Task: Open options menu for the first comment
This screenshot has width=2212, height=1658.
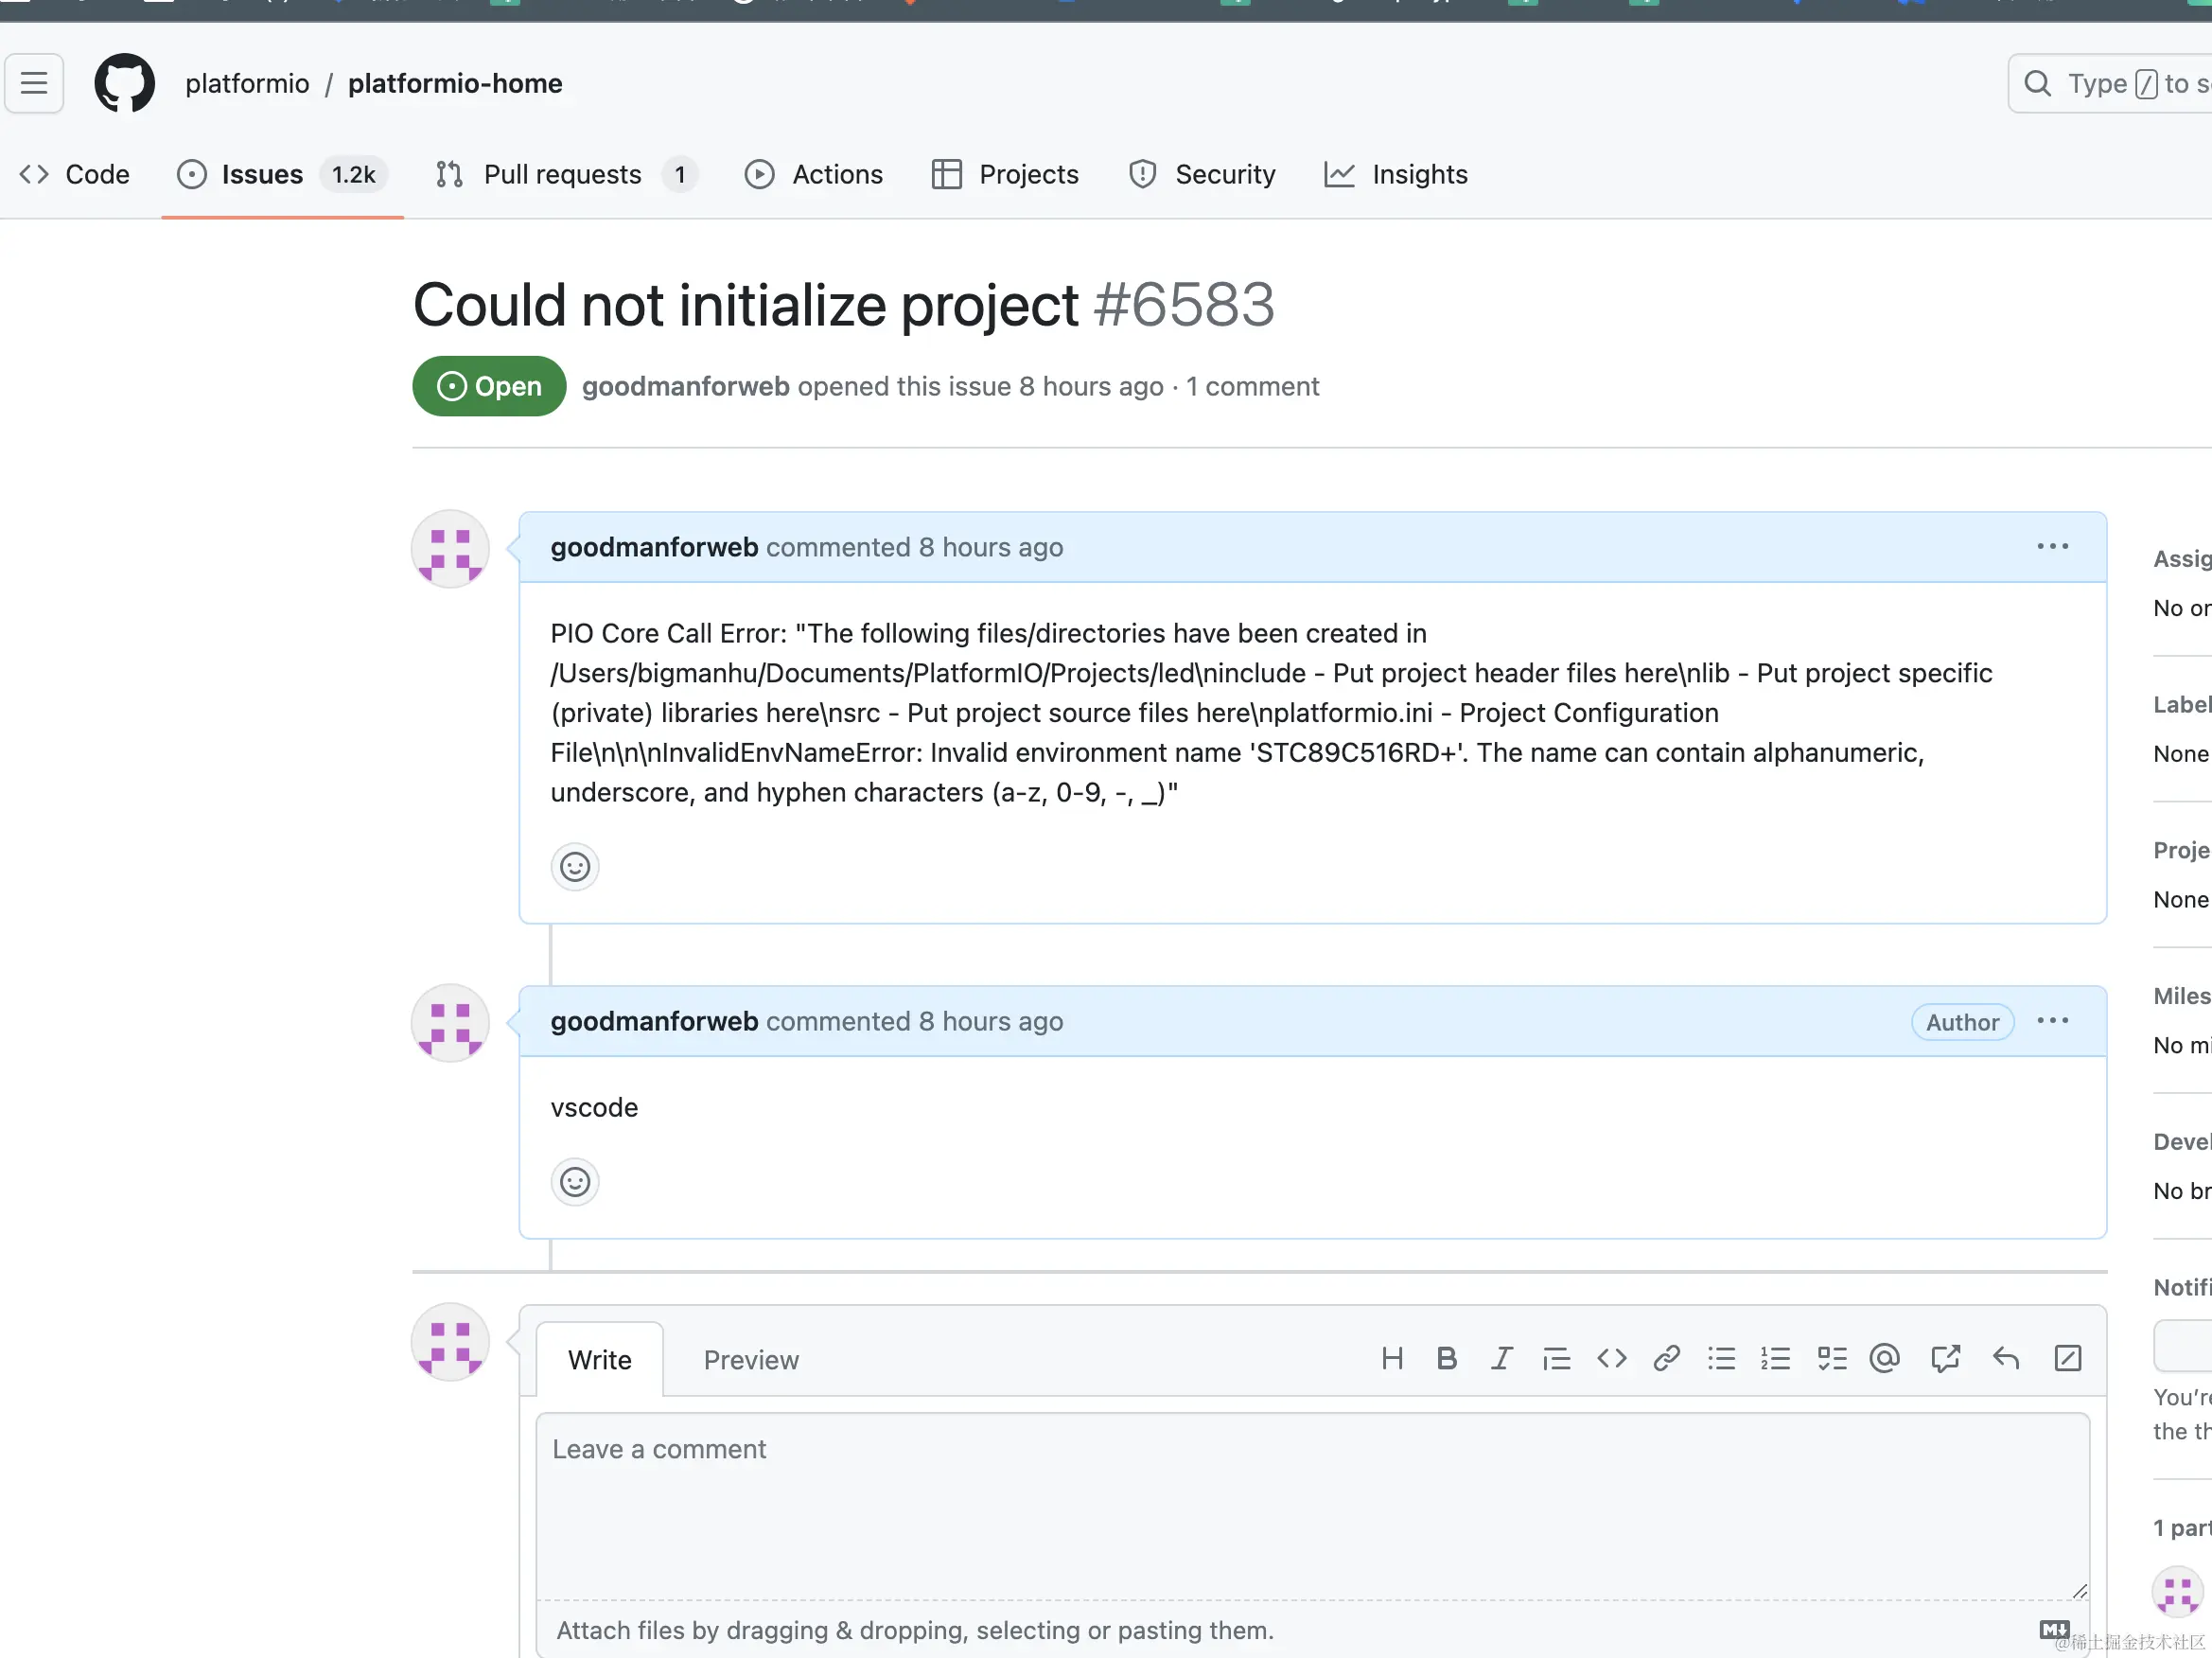Action: pos(2052,547)
